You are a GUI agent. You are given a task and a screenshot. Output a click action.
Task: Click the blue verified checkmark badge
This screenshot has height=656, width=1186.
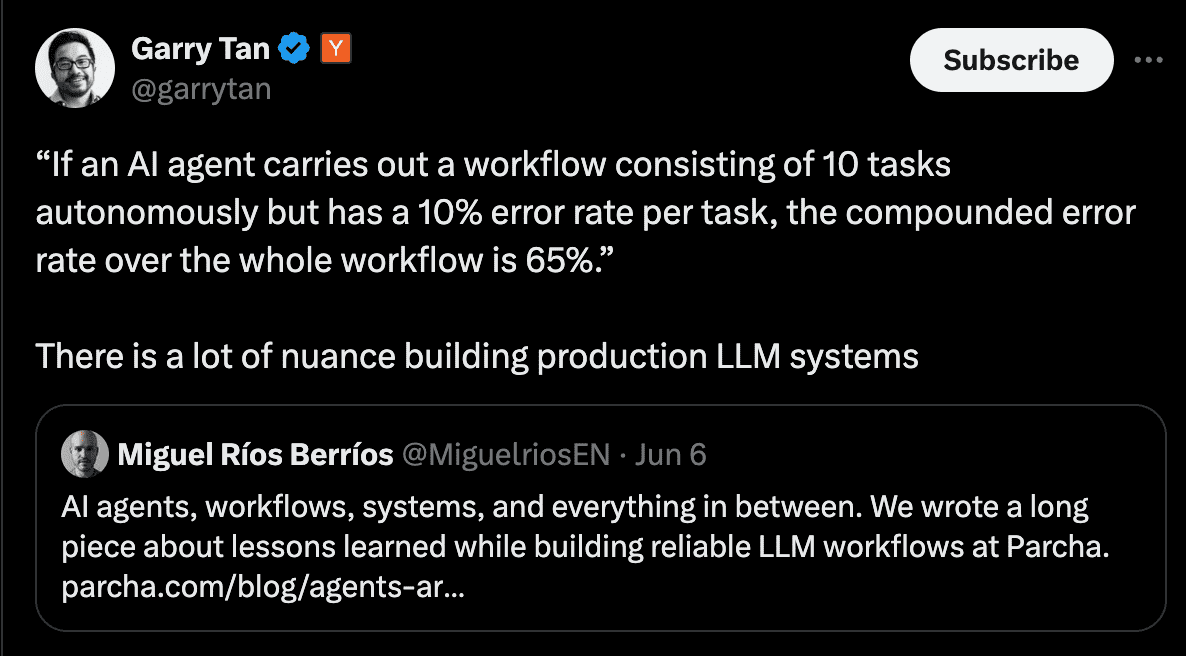pos(293,48)
